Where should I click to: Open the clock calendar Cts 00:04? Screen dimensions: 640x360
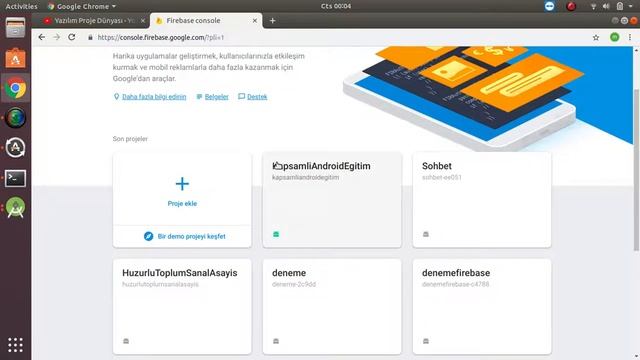336,6
